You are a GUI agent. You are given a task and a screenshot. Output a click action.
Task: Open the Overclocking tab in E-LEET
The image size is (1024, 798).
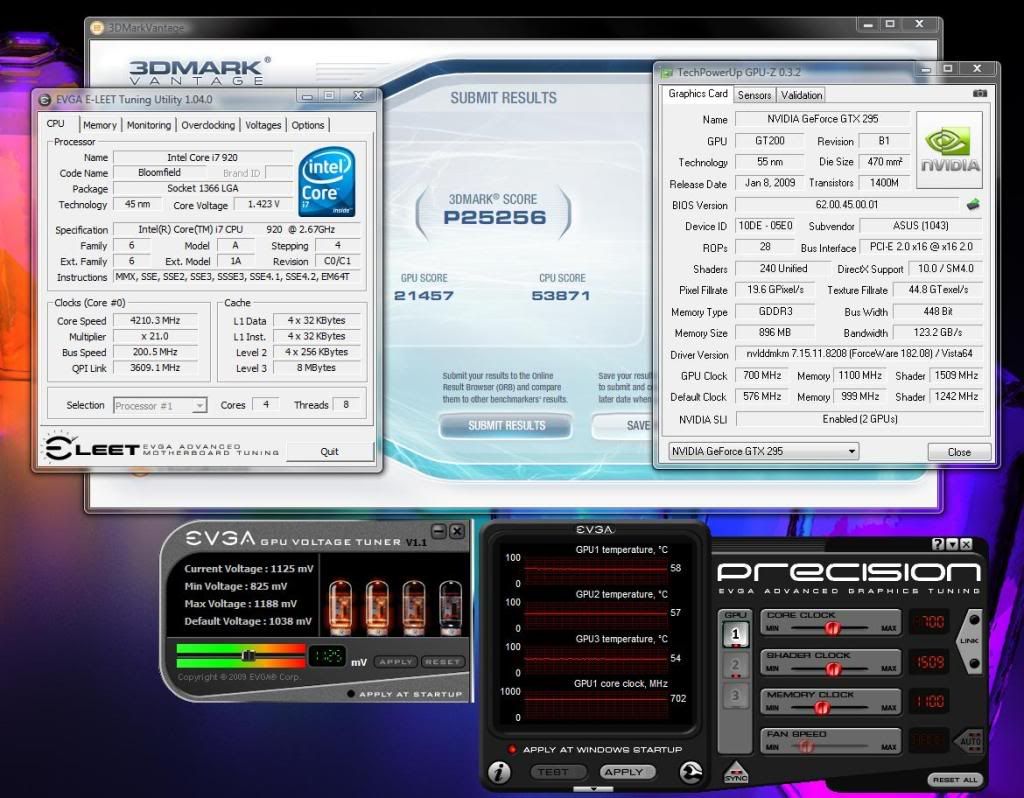208,125
